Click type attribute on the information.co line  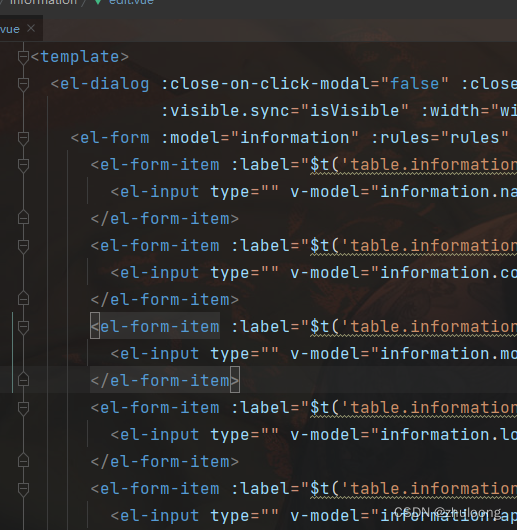click(x=230, y=273)
